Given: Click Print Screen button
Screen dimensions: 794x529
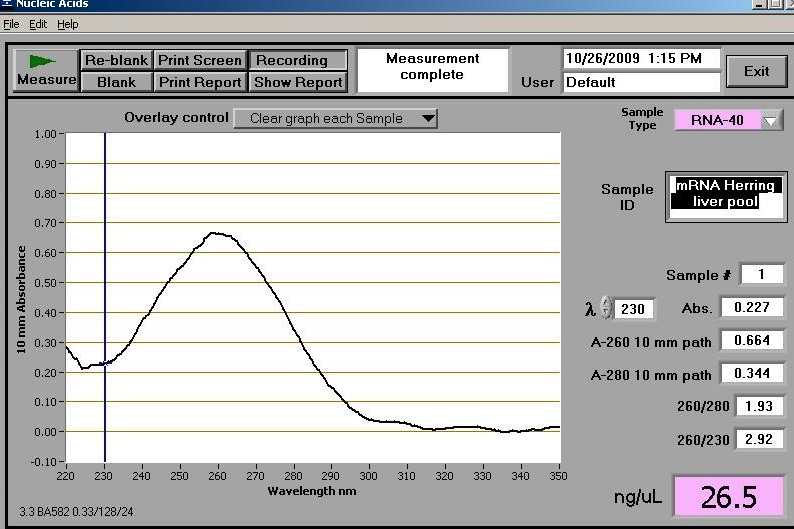Looking at the screenshot, I should 200,60.
